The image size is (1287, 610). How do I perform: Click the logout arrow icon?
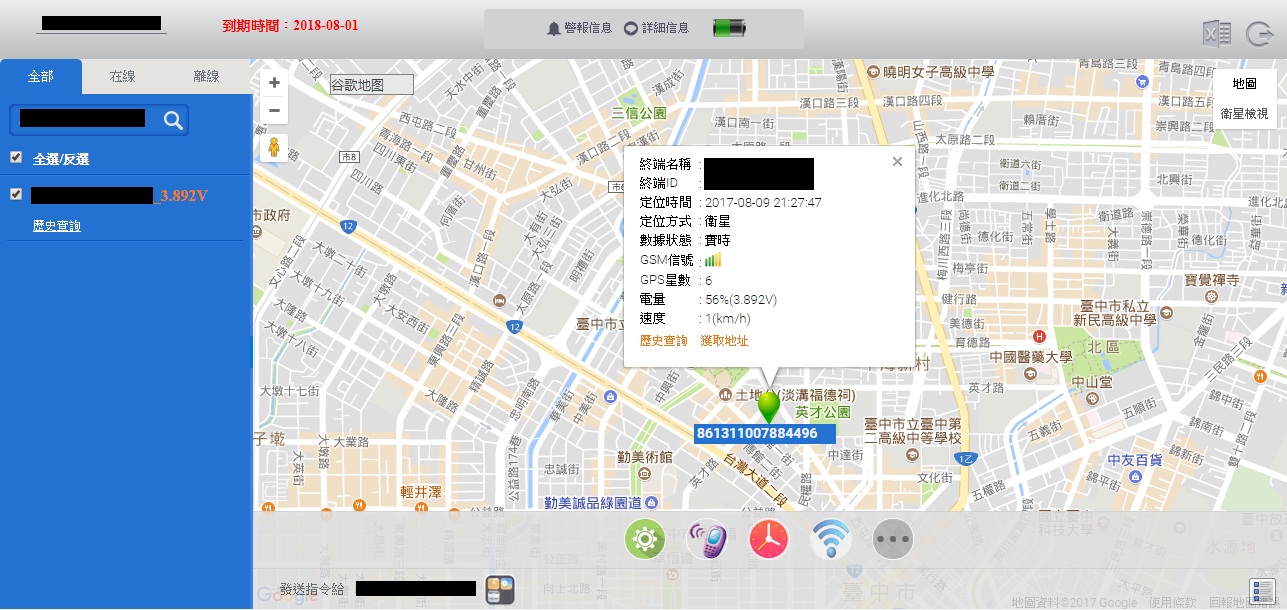1258,34
